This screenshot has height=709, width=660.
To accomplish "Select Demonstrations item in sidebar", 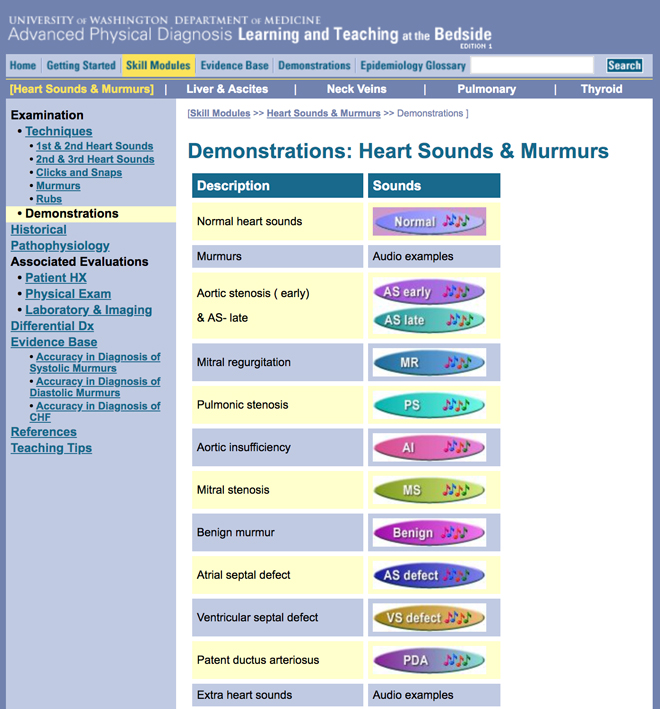I will coord(91,213).
